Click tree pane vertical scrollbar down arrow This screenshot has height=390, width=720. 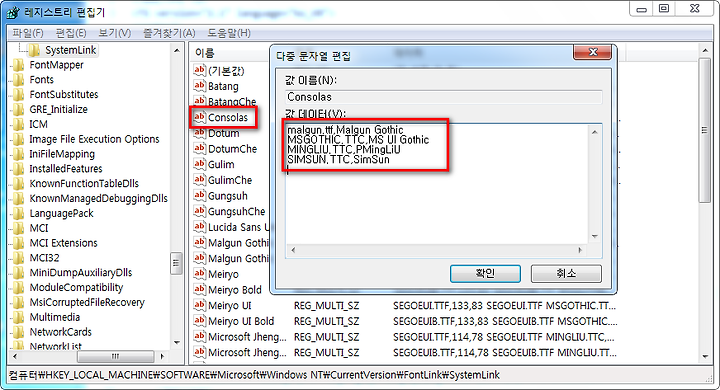177,342
